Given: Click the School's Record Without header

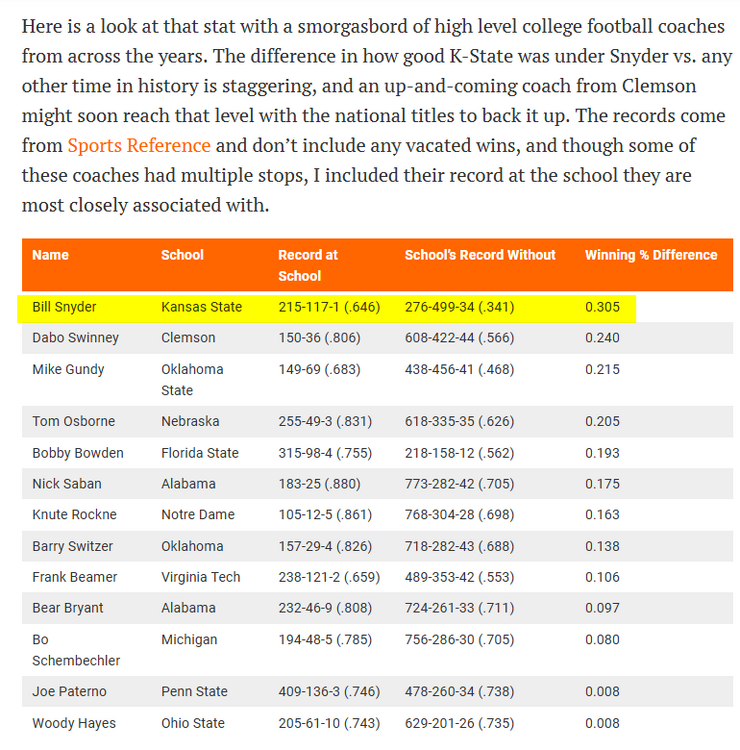Looking at the screenshot, I should (x=480, y=255).
